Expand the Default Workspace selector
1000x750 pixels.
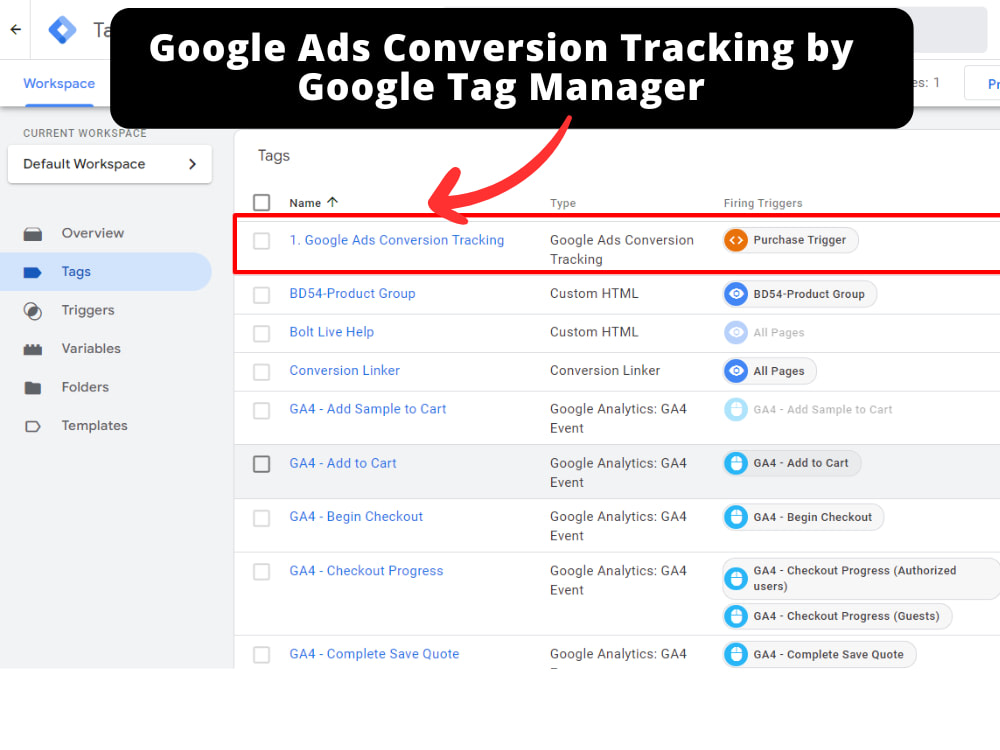(x=110, y=164)
